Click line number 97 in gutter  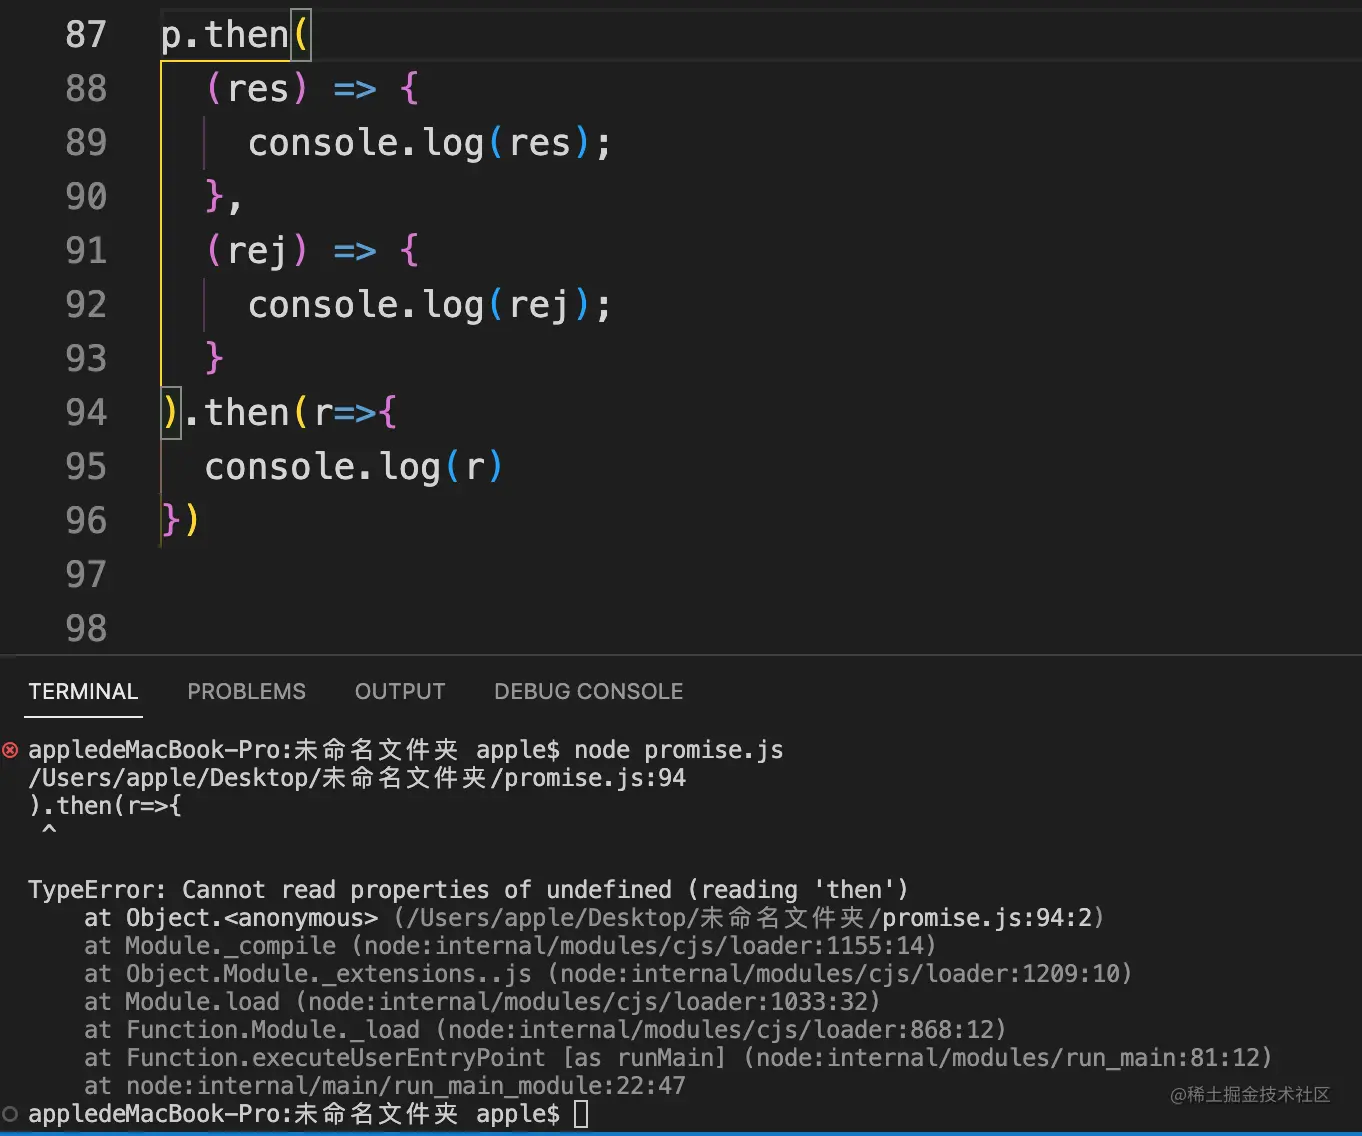click(x=86, y=575)
